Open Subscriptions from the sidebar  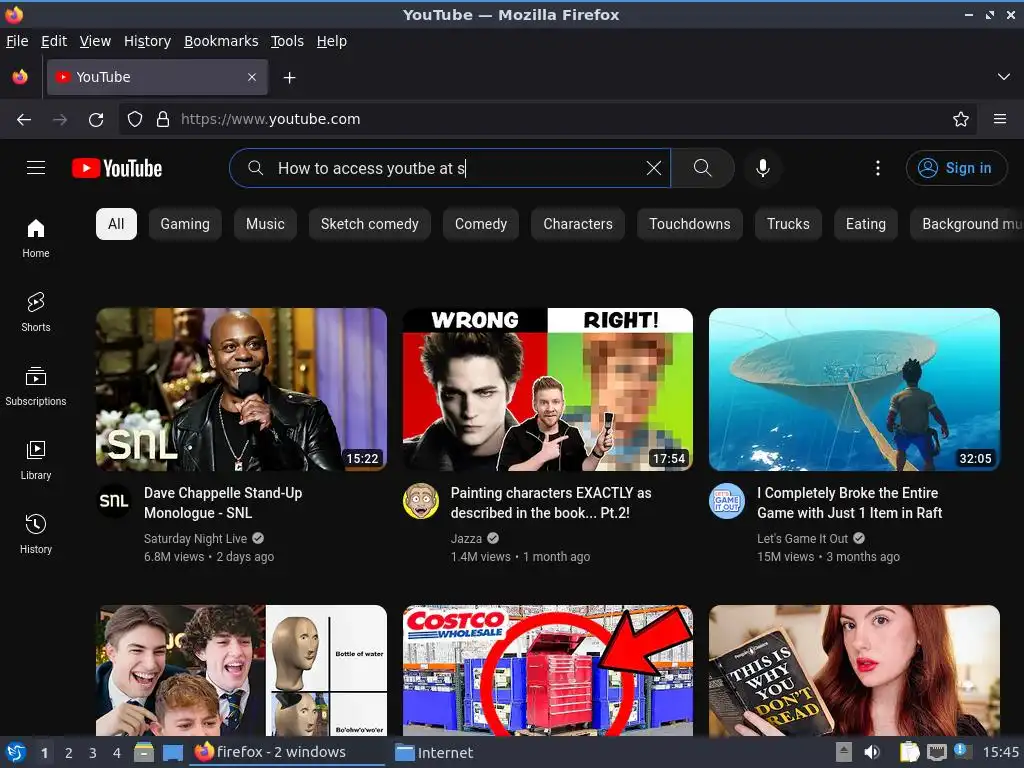click(x=36, y=387)
